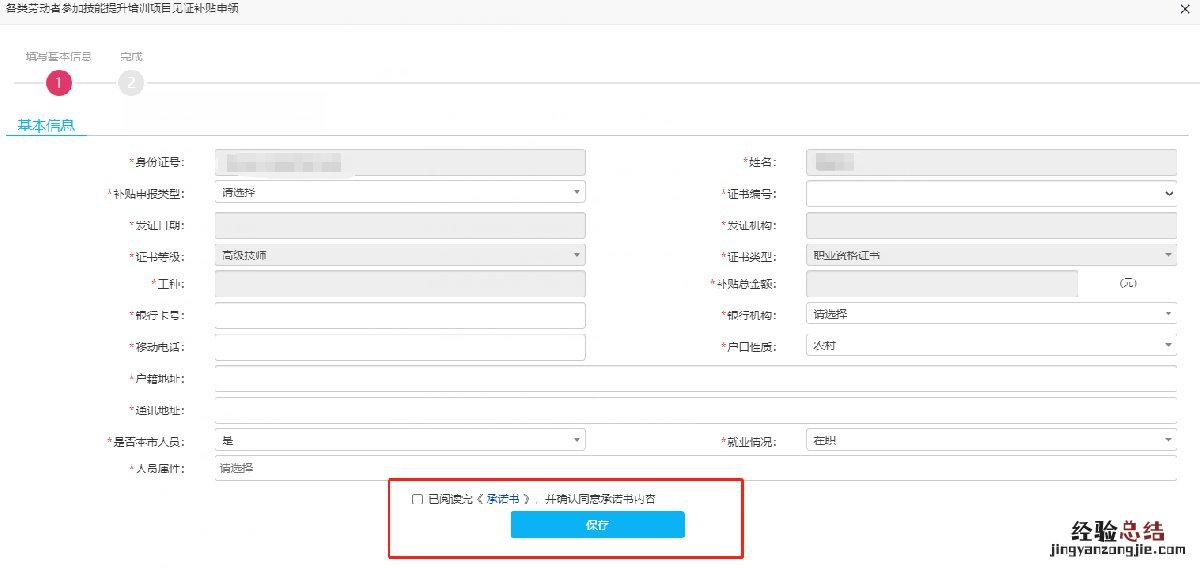Viewport: 1200px width, 568px height.
Task: Click the 户籍地址 input field
Action: click(695, 378)
